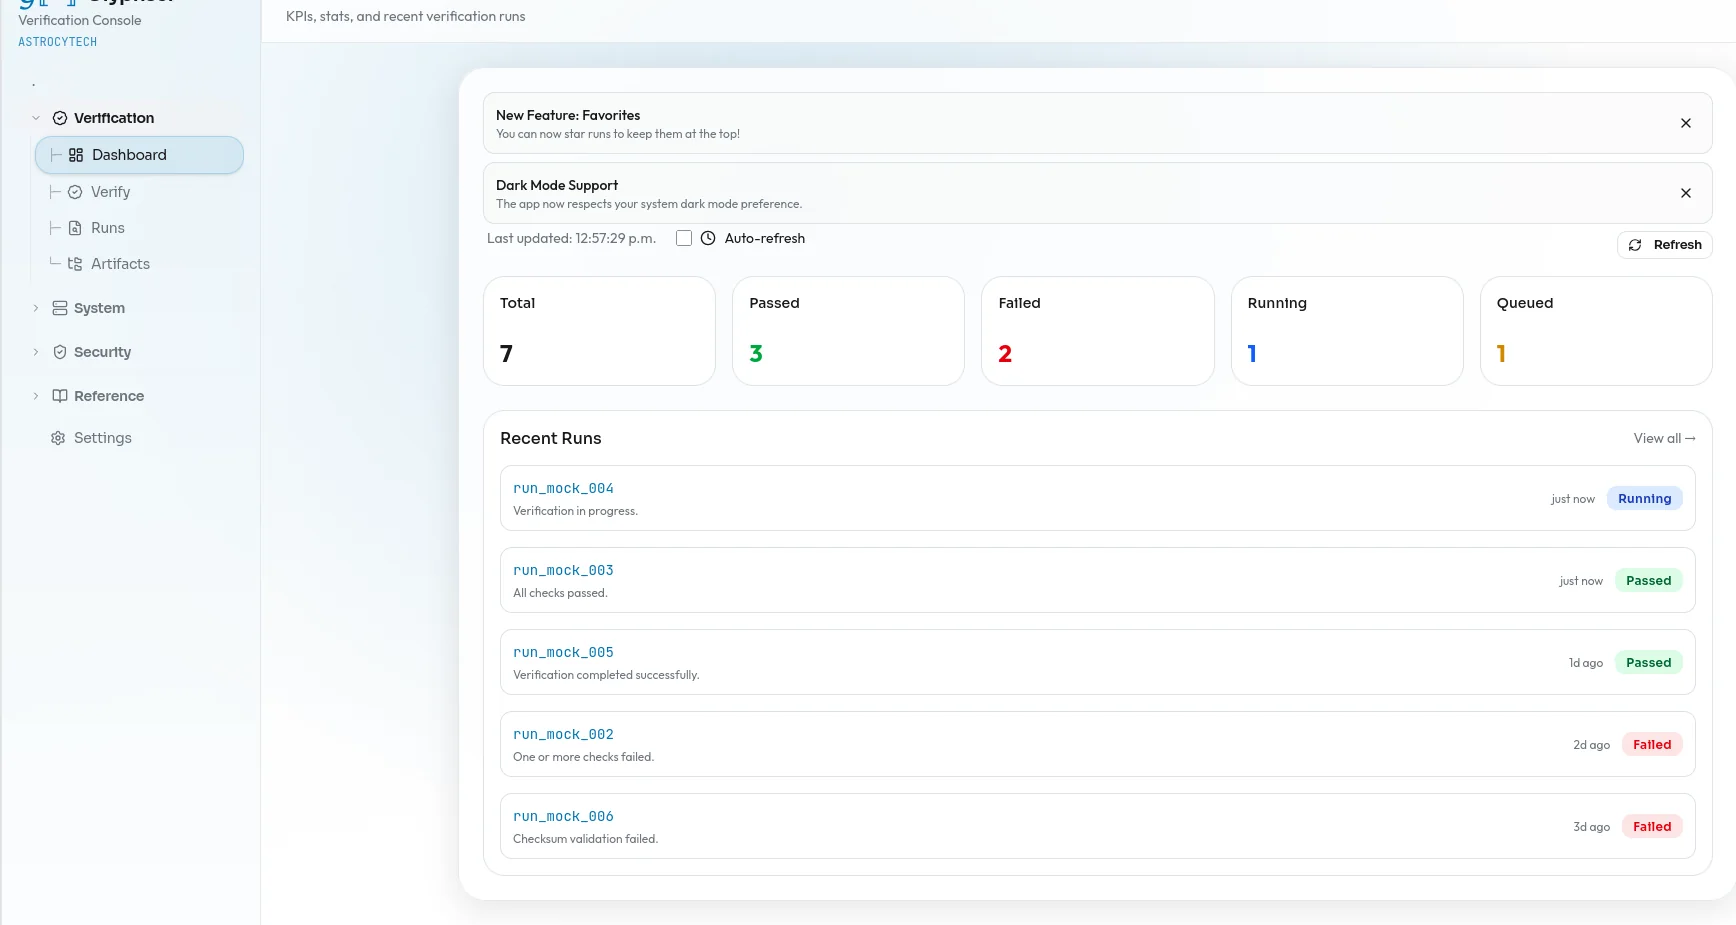The height and width of the screenshot is (925, 1736).
Task: Click the refresh arrows icon on Refresh button
Action: coord(1635,244)
